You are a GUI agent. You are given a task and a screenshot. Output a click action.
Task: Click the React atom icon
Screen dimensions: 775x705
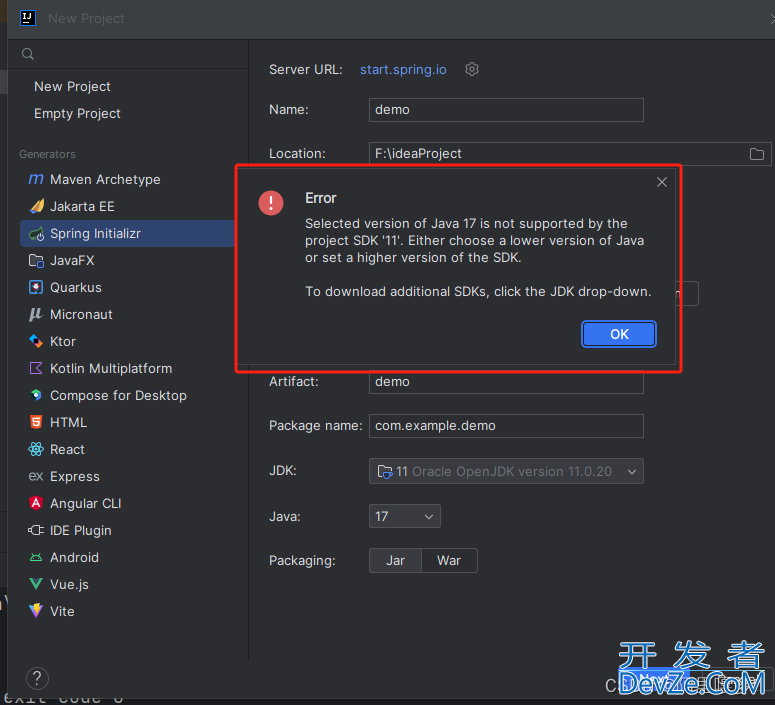(x=36, y=449)
